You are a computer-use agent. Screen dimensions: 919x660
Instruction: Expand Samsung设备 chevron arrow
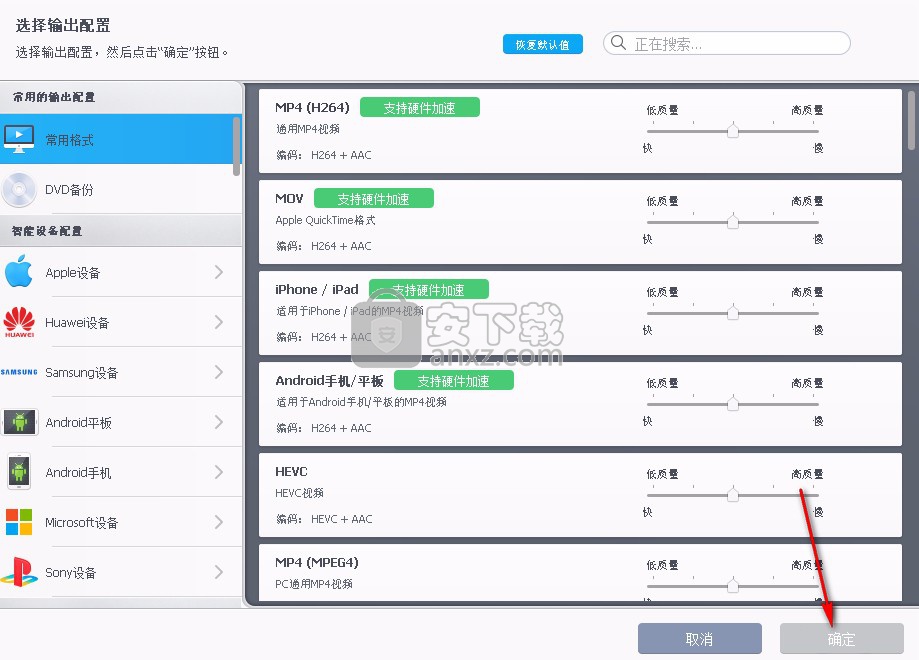[x=219, y=372]
